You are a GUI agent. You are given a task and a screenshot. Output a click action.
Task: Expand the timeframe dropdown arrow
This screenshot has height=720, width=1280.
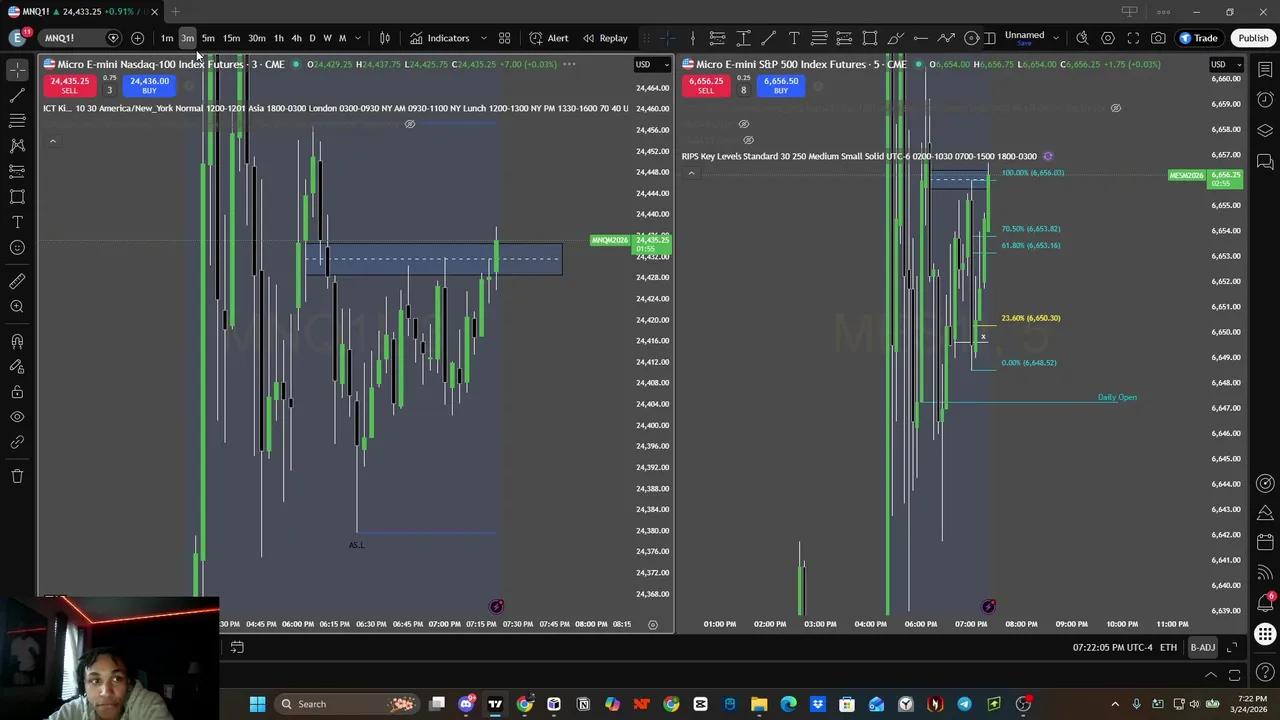(x=357, y=38)
